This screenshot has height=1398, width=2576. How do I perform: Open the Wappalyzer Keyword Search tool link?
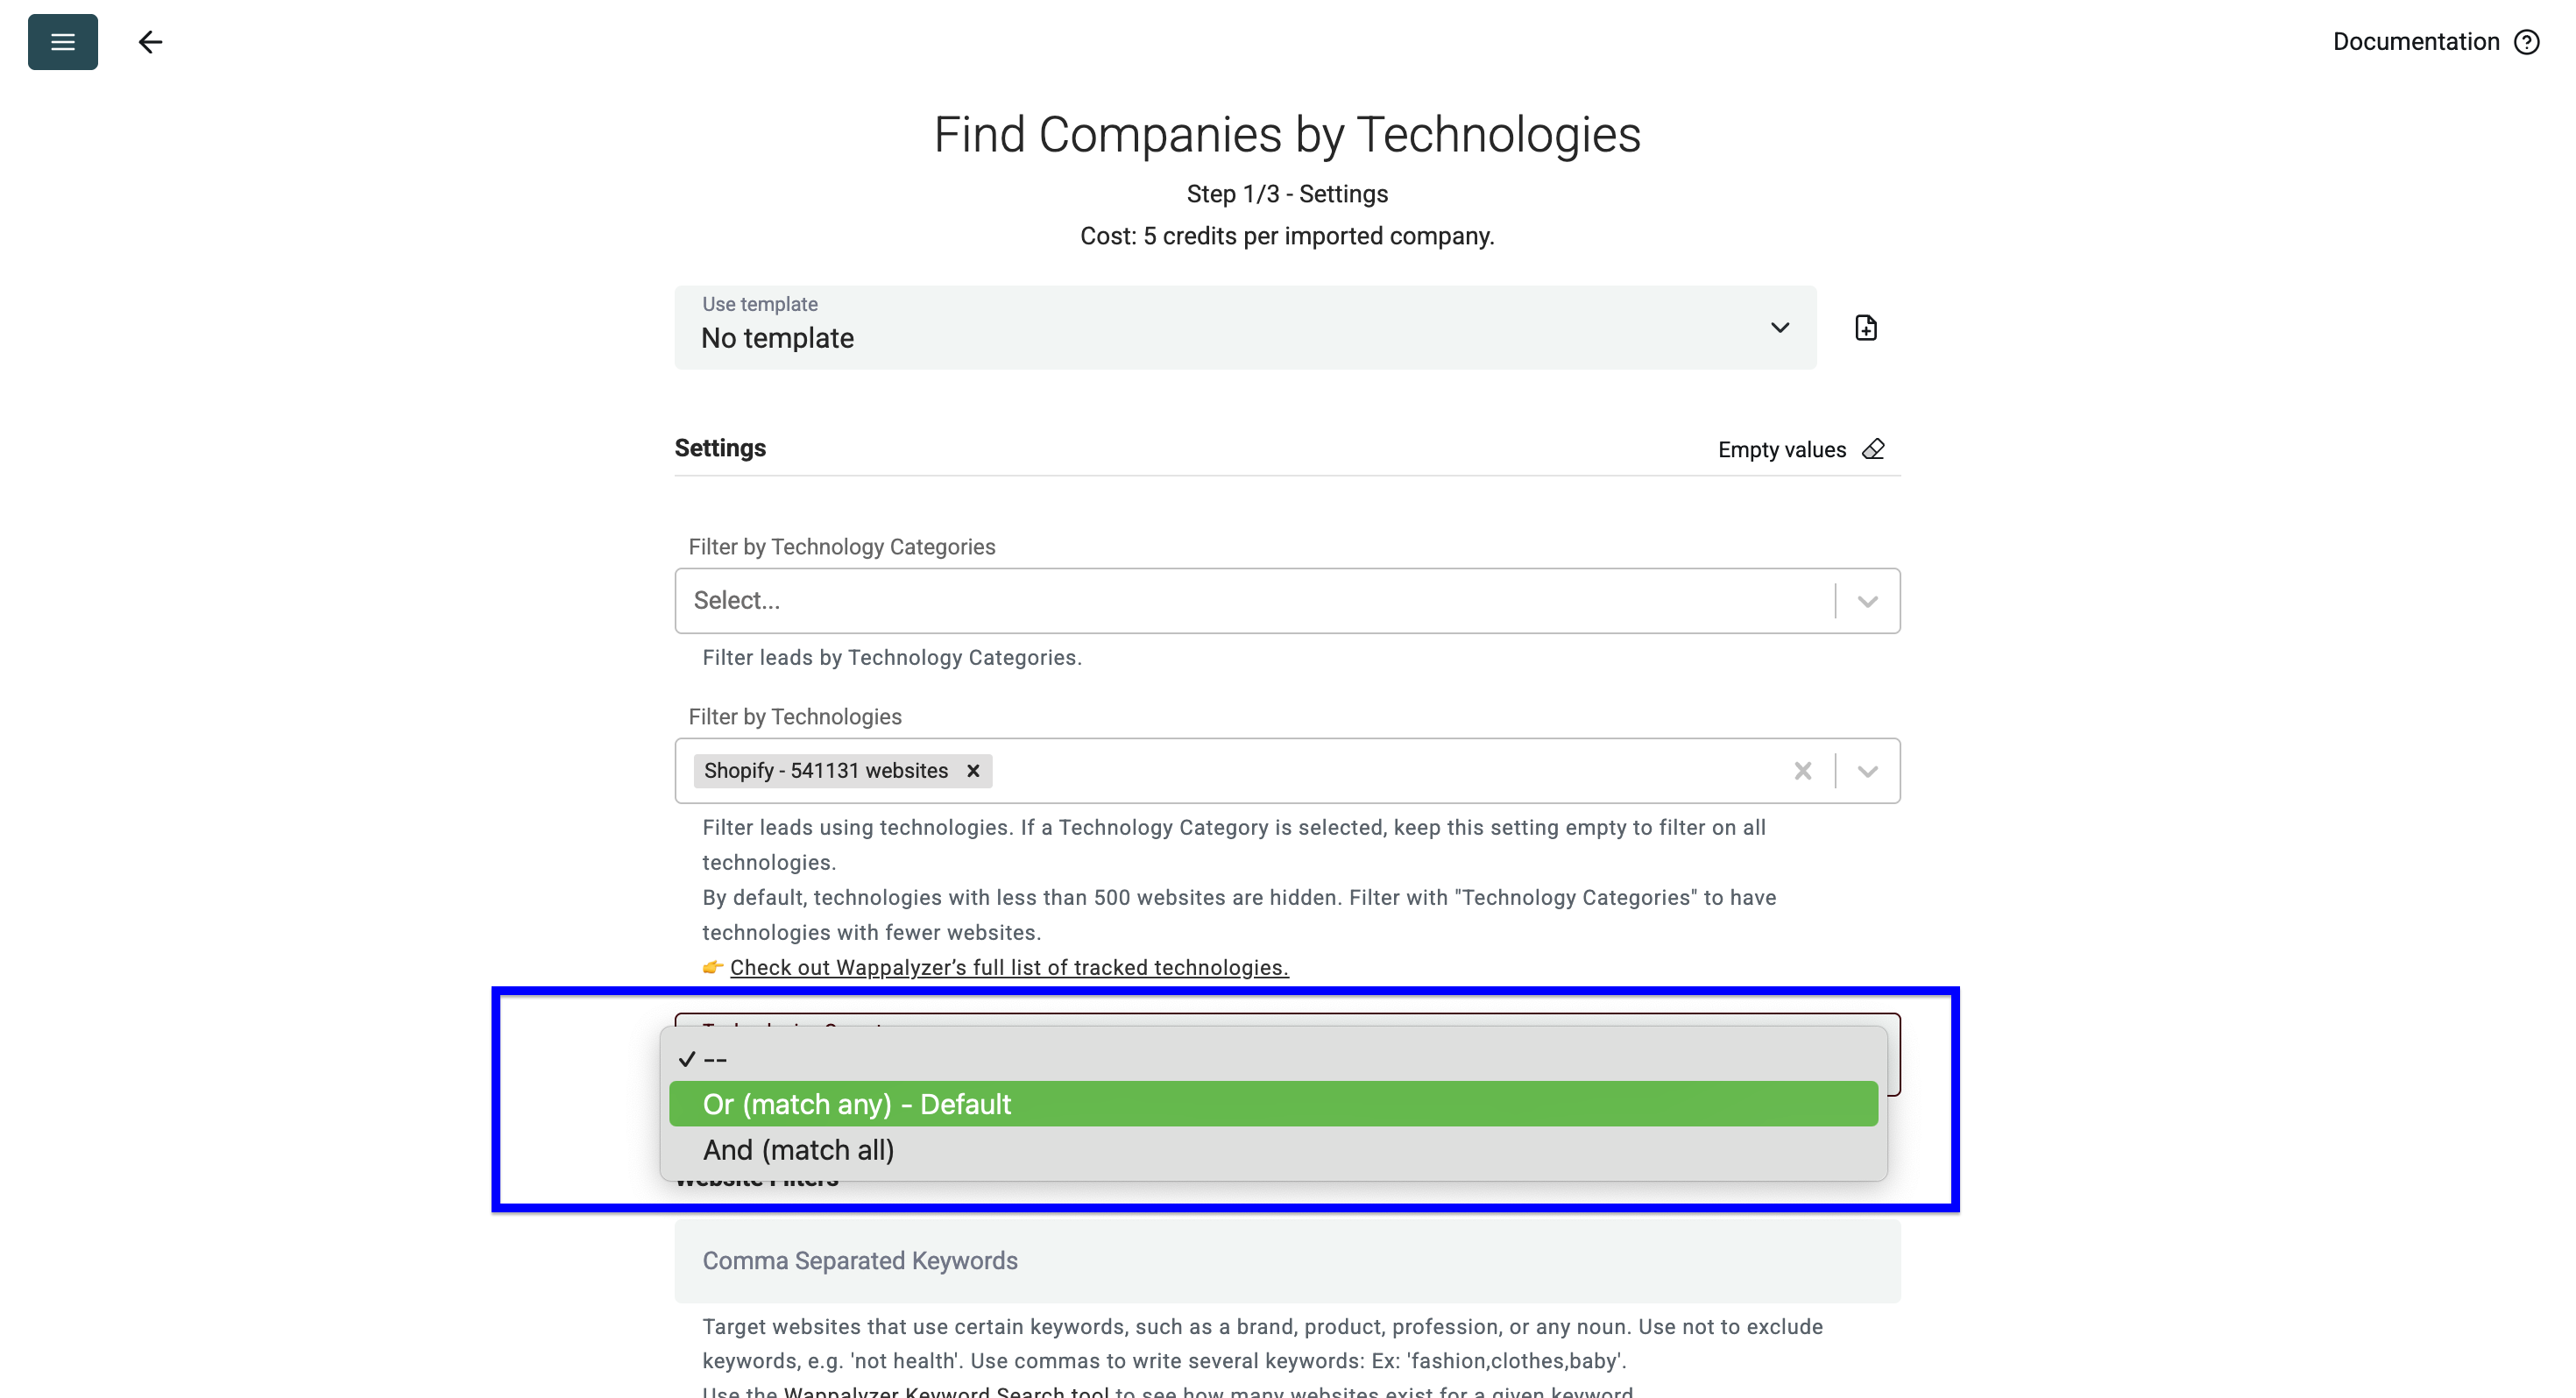945,1392
